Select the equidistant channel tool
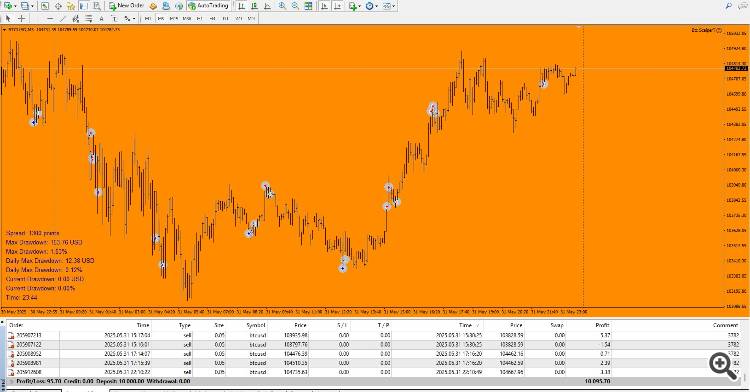This screenshot has width=750, height=392. (75, 18)
